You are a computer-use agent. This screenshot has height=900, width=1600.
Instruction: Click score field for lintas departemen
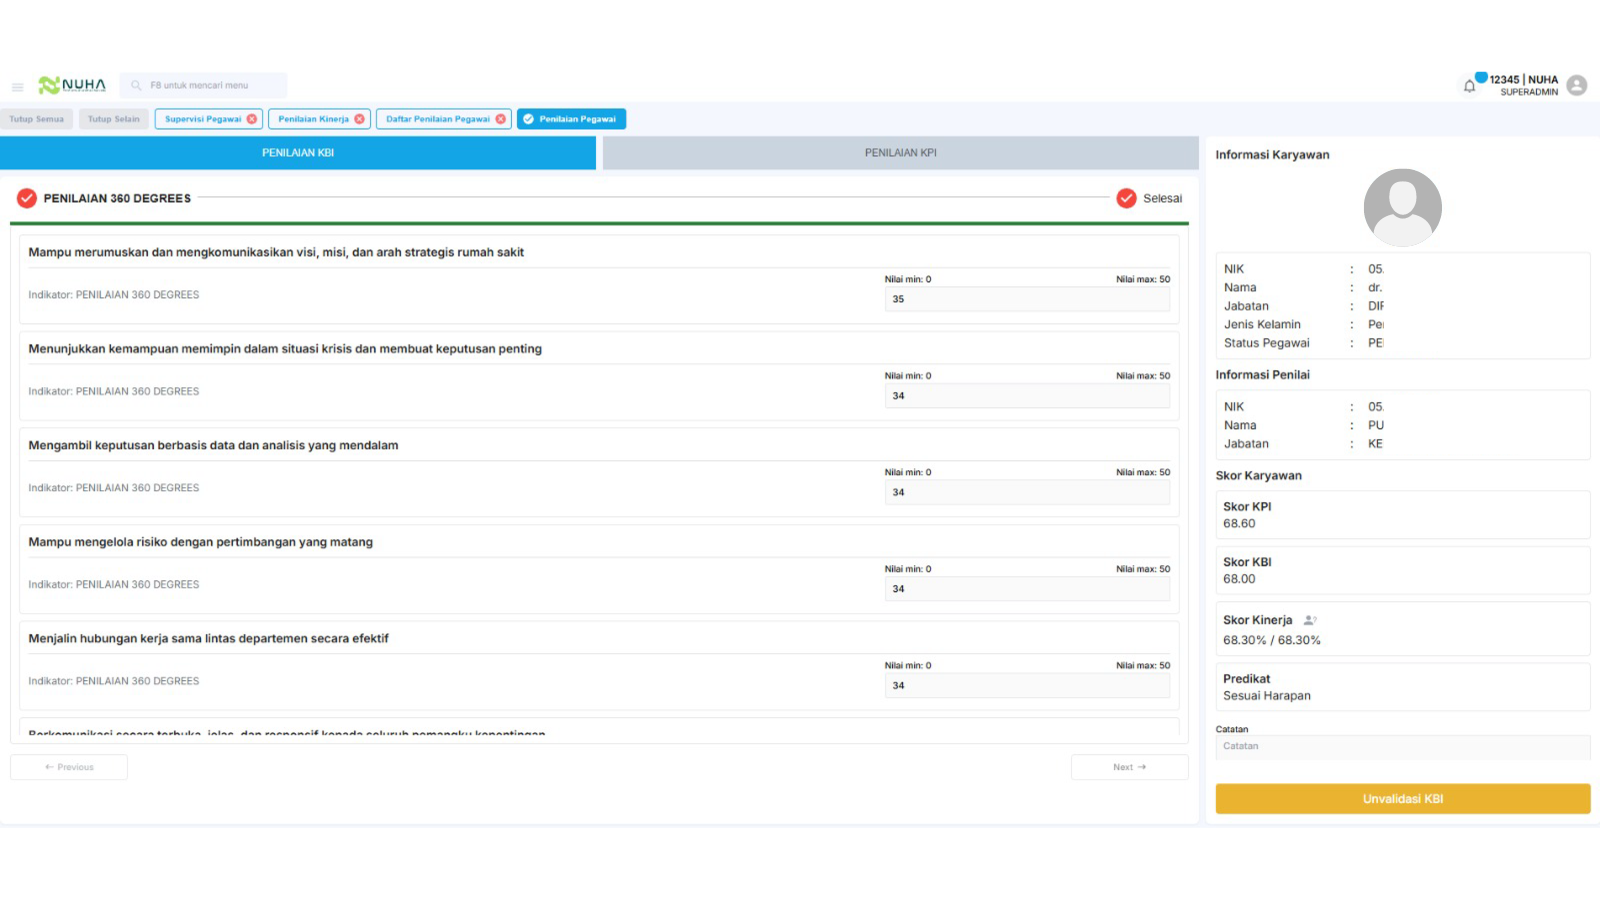(1027, 686)
